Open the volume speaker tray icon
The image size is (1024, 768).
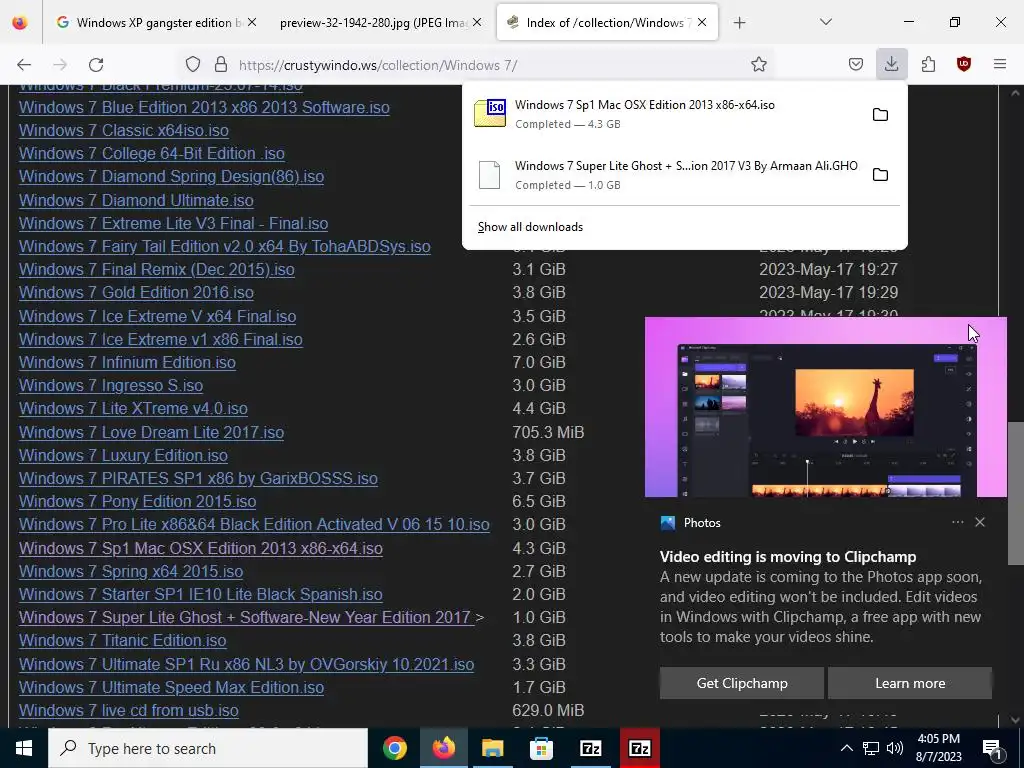(895, 748)
